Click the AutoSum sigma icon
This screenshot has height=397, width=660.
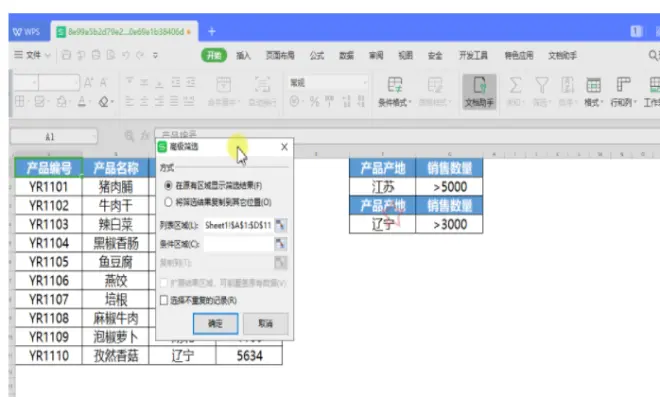(x=515, y=85)
